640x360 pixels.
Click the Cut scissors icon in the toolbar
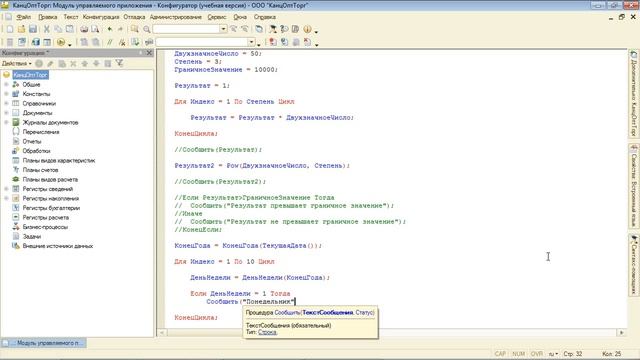click(47, 29)
